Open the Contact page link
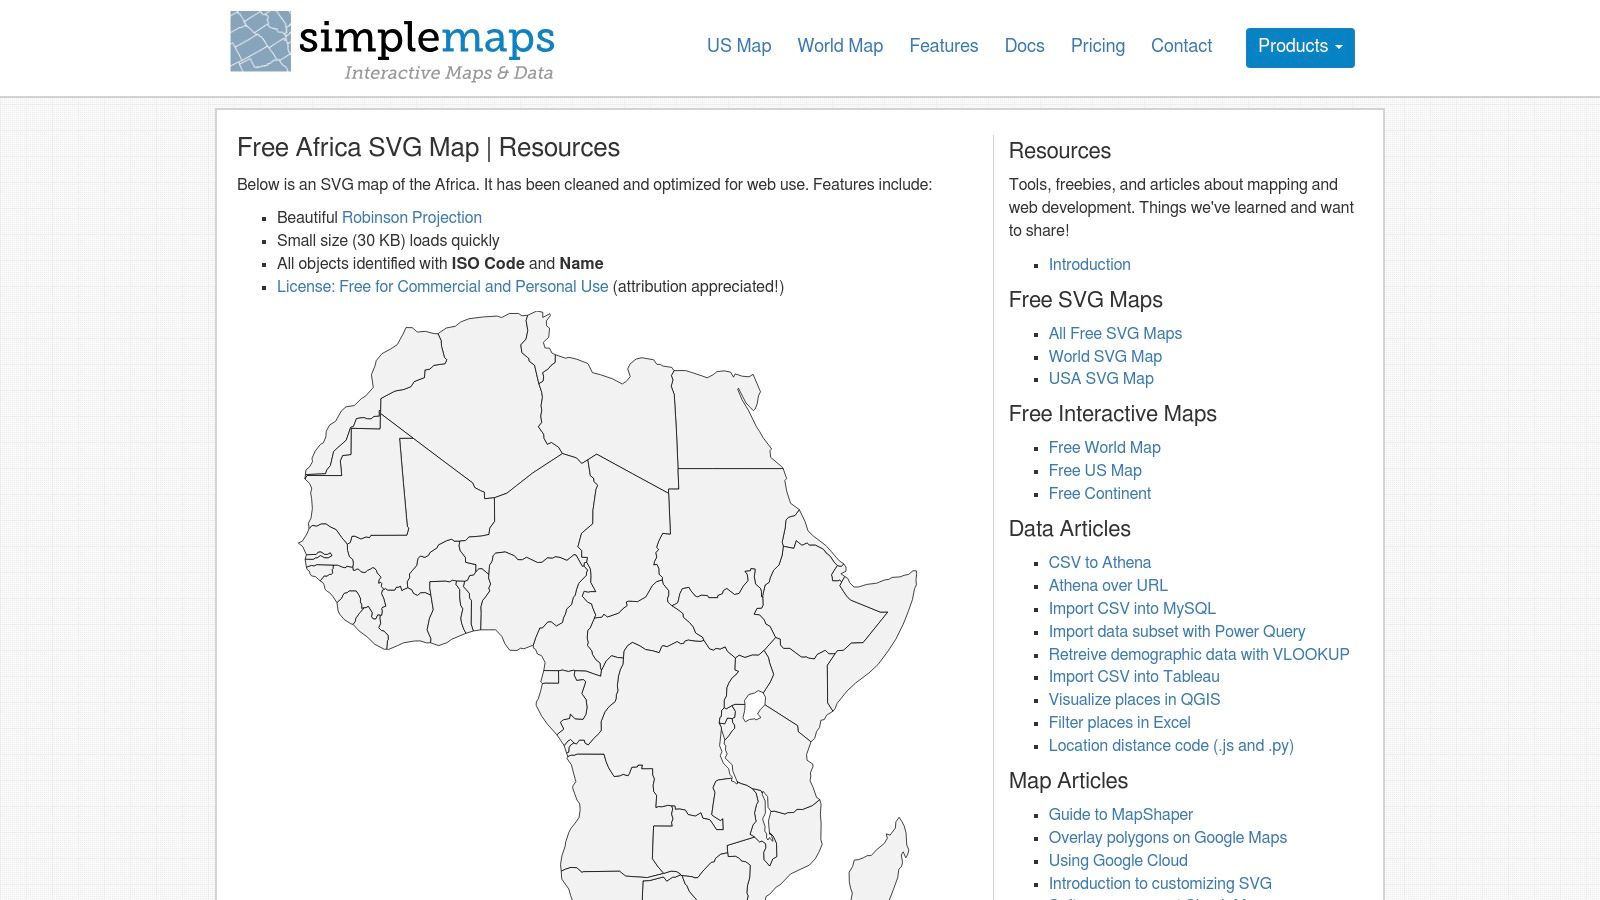Image resolution: width=1600 pixels, height=900 pixels. [x=1182, y=46]
